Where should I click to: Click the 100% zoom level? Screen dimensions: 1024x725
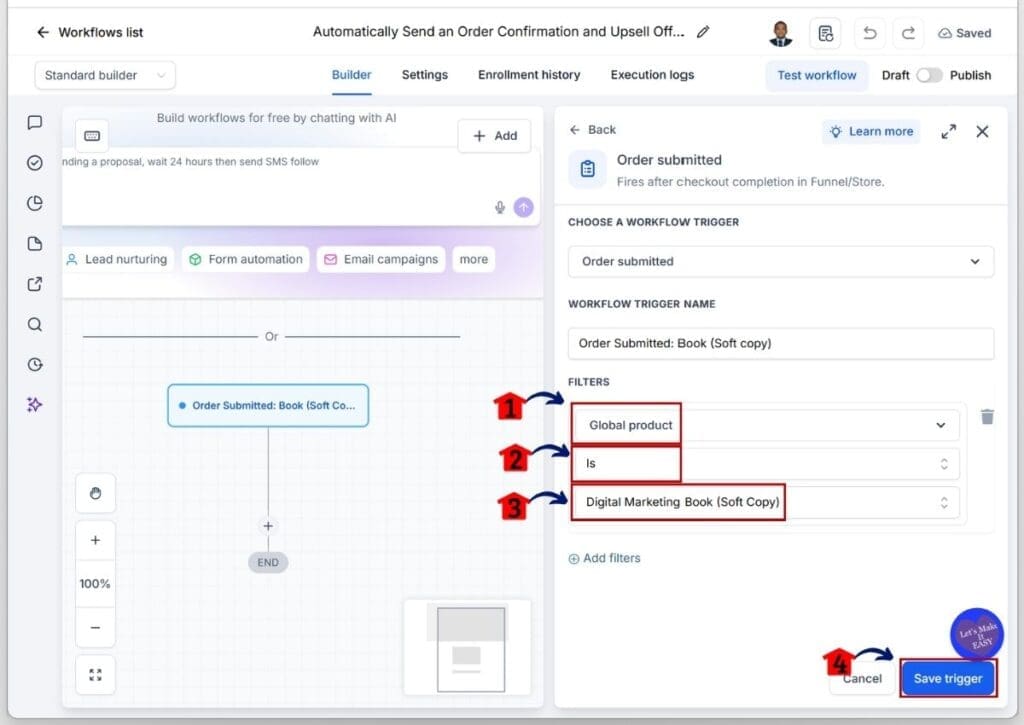[x=95, y=584]
